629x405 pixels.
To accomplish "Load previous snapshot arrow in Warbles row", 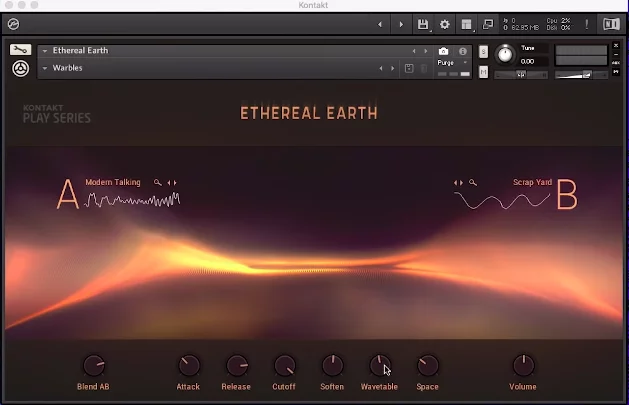I will (381, 68).
